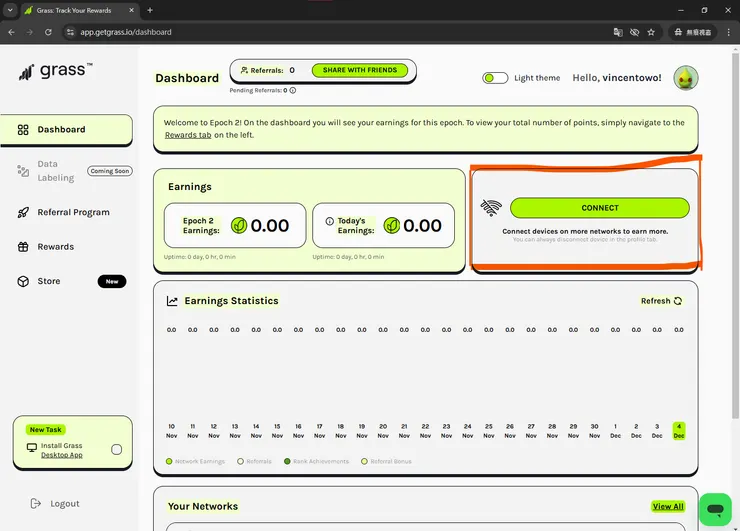Click View All in Your Networks
Viewport: 740px width, 531px height.
pyautogui.click(x=668, y=506)
